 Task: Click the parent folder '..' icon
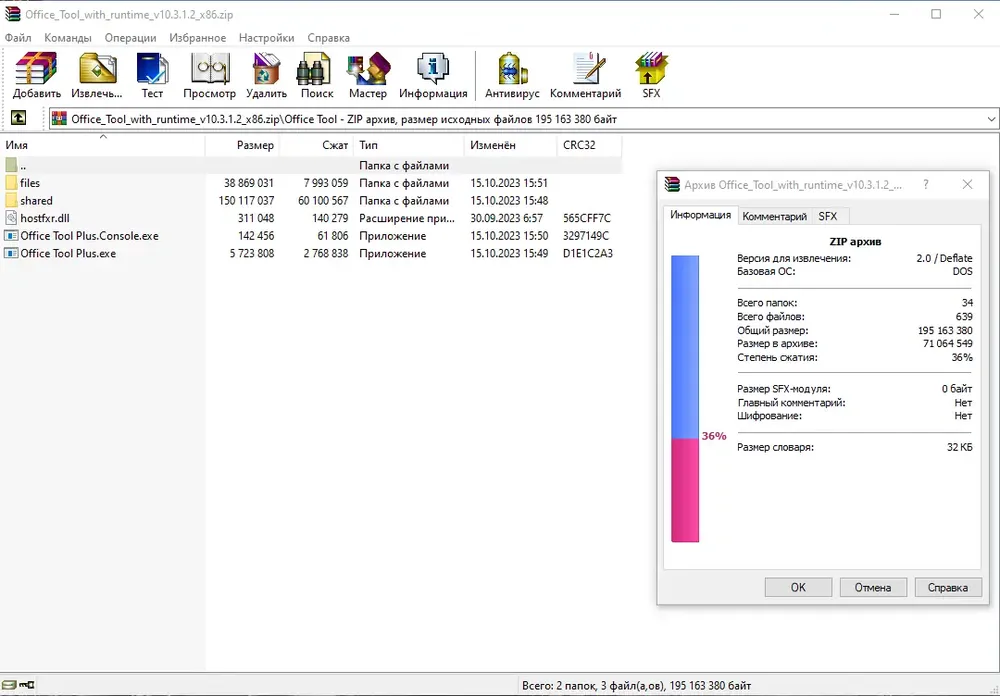[x=11, y=165]
